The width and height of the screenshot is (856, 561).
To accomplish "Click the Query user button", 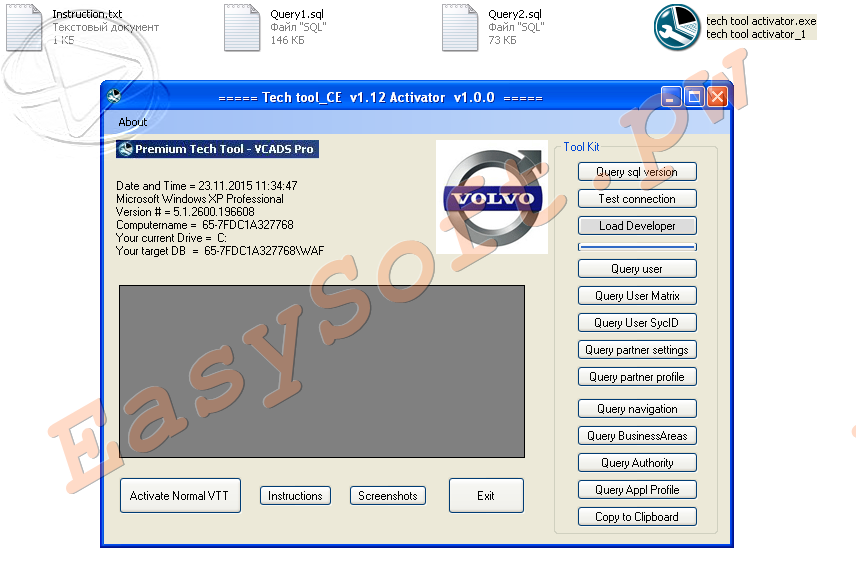I will coord(637,269).
